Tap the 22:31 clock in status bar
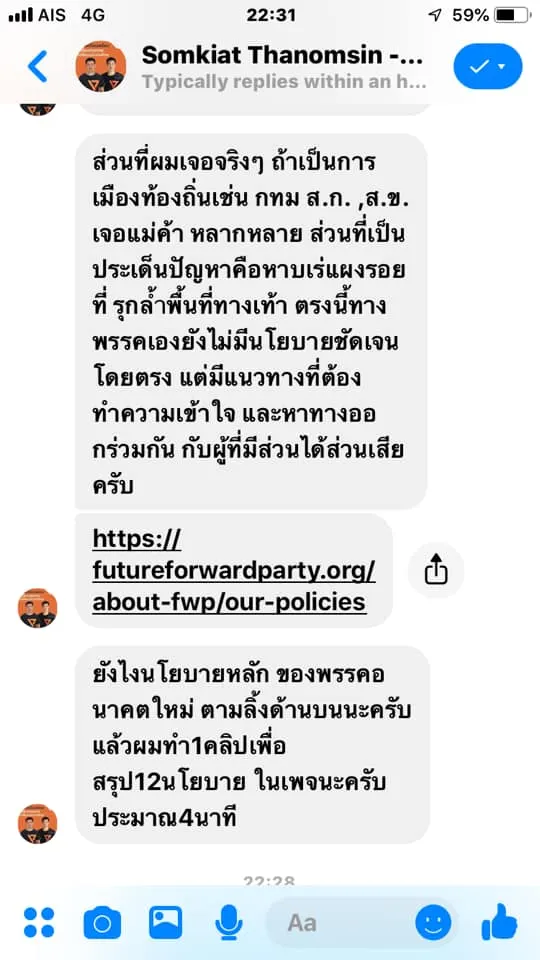This screenshot has width=540, height=960. pyautogui.click(x=271, y=15)
